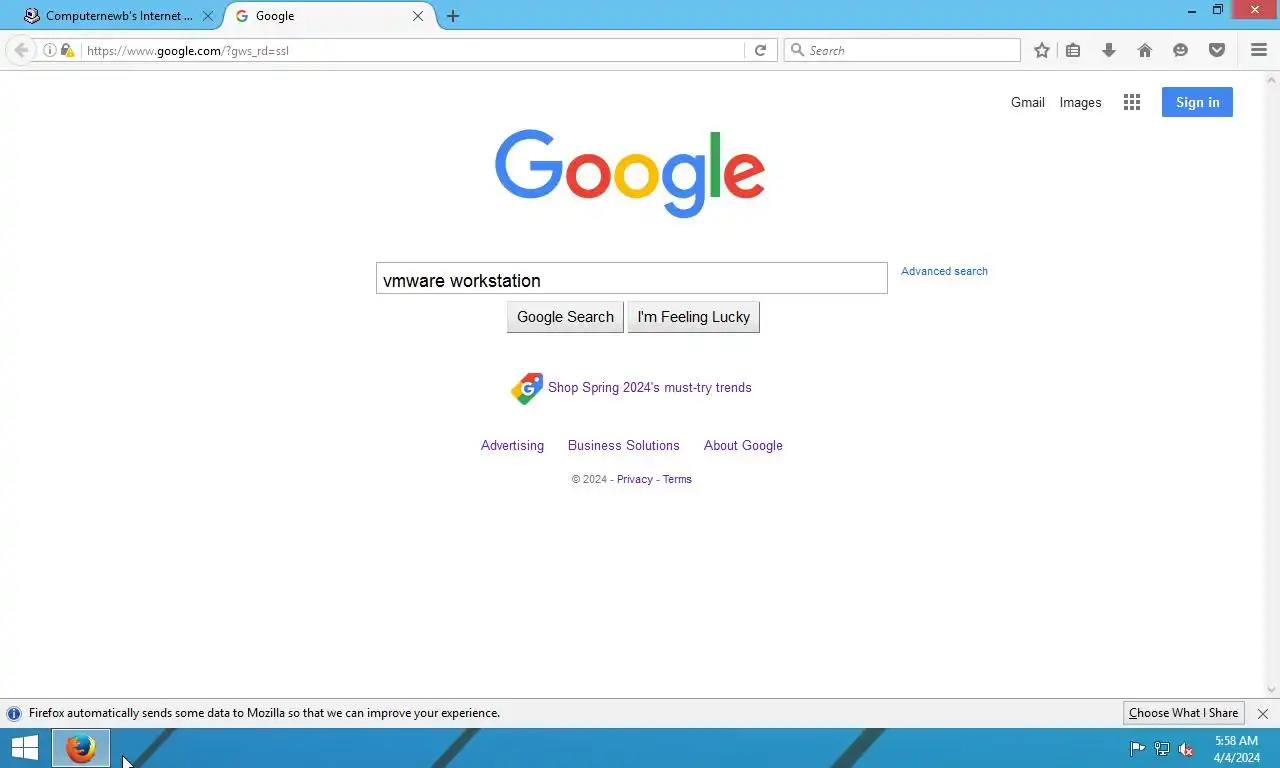Click the Firefox icon in taskbar
This screenshot has height=768, width=1280.
click(x=81, y=748)
